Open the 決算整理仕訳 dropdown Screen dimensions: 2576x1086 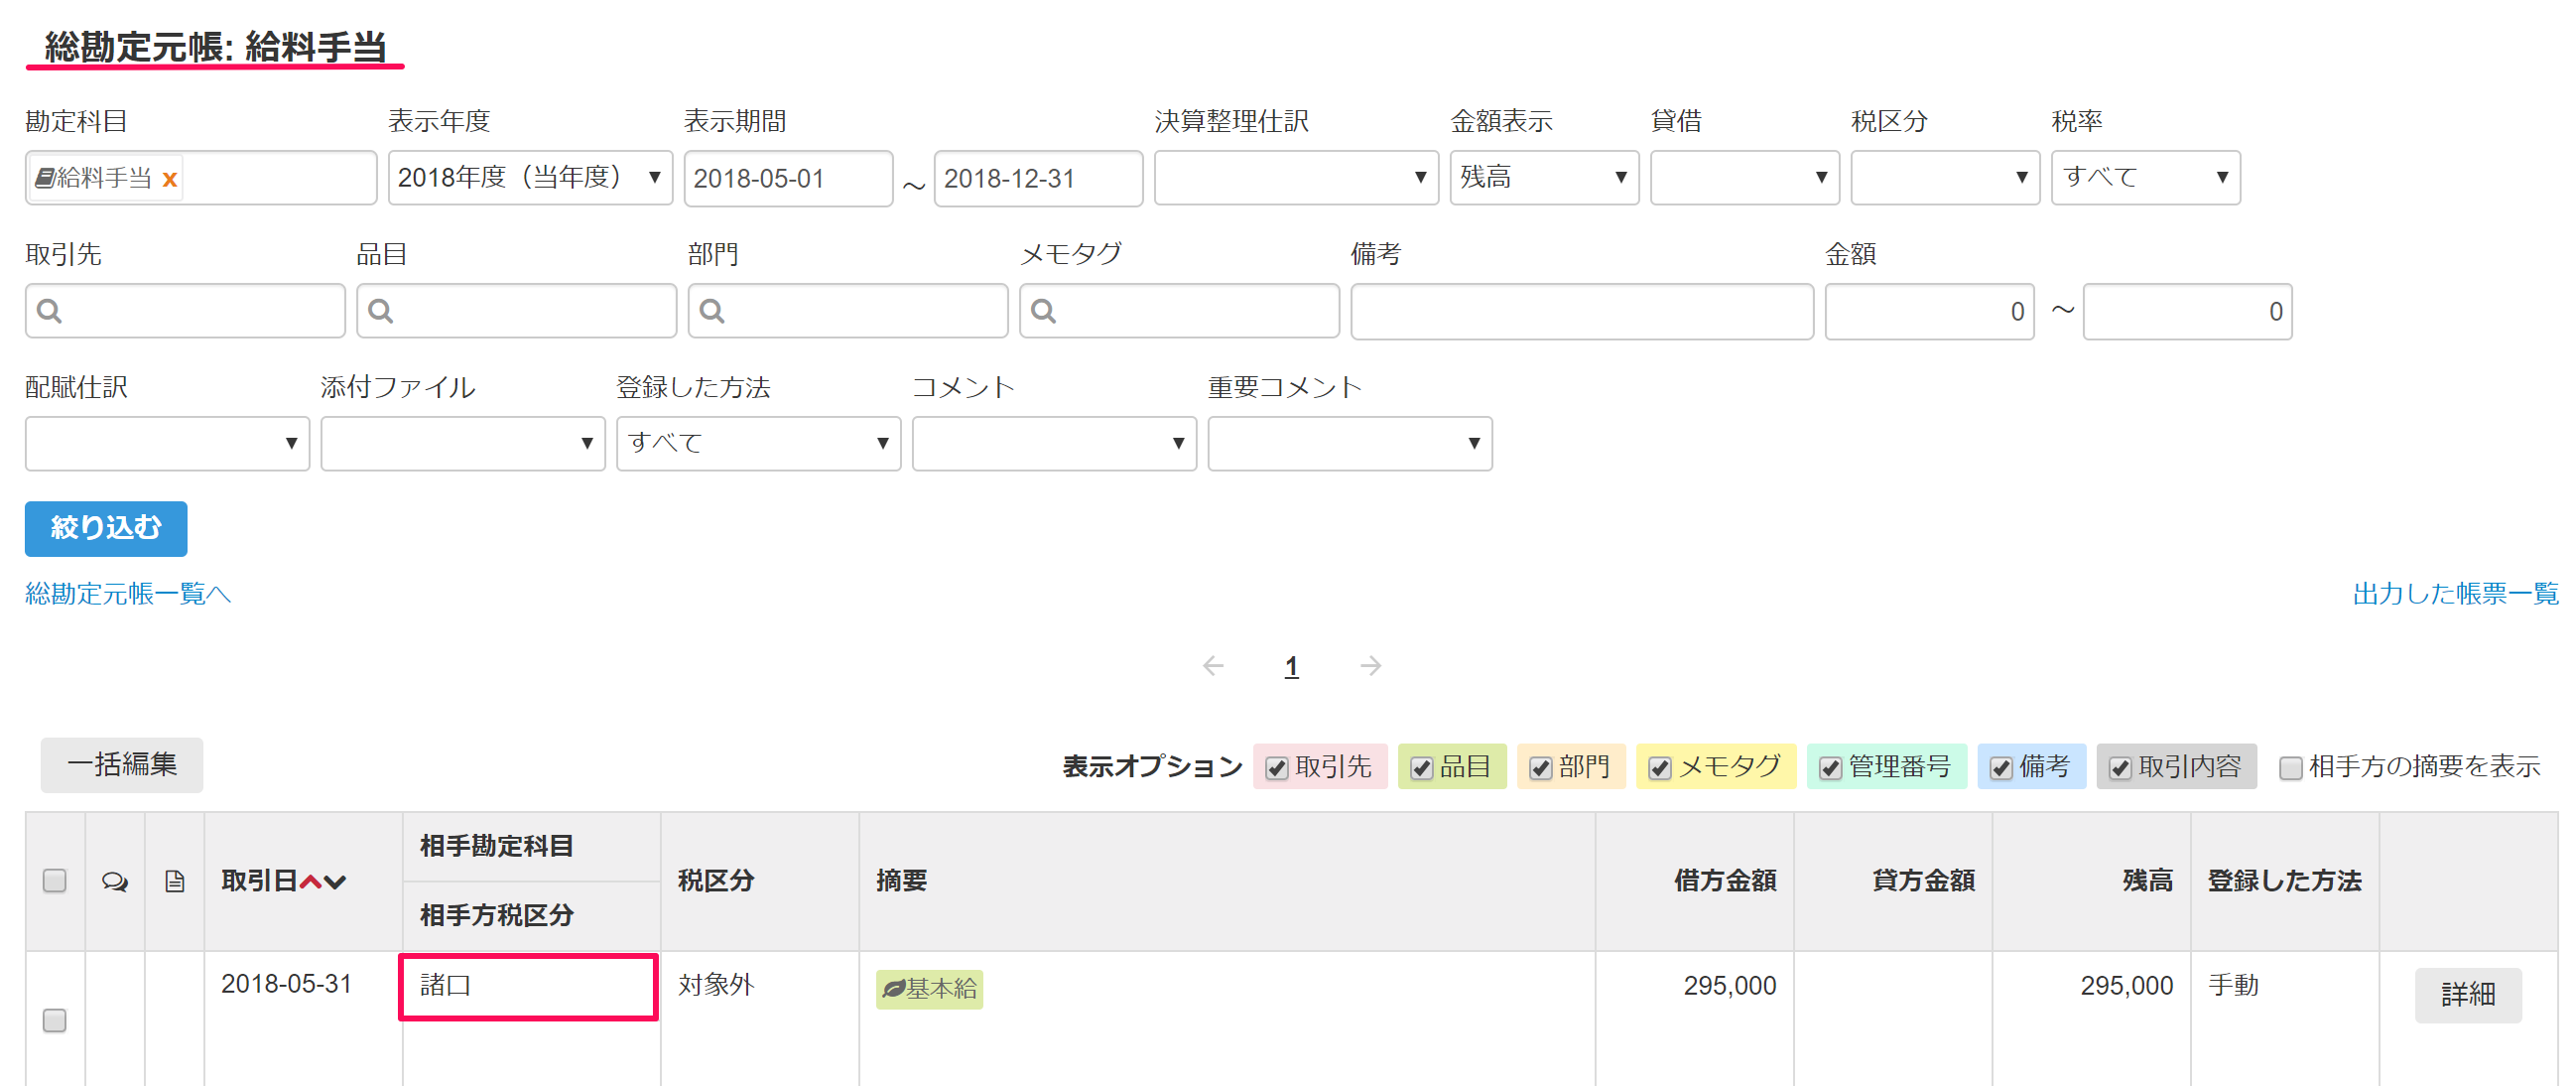(1296, 178)
